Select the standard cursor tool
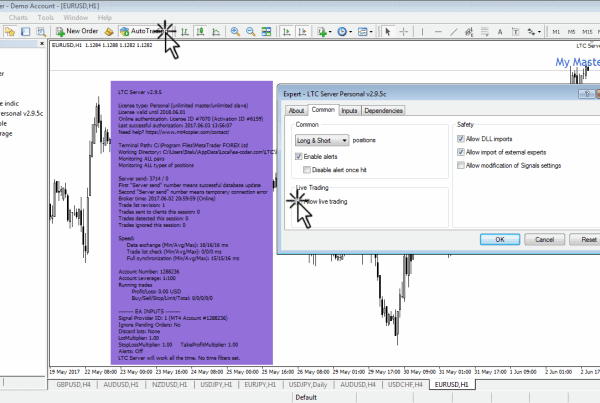This screenshot has height=403, width=600. 388,32
